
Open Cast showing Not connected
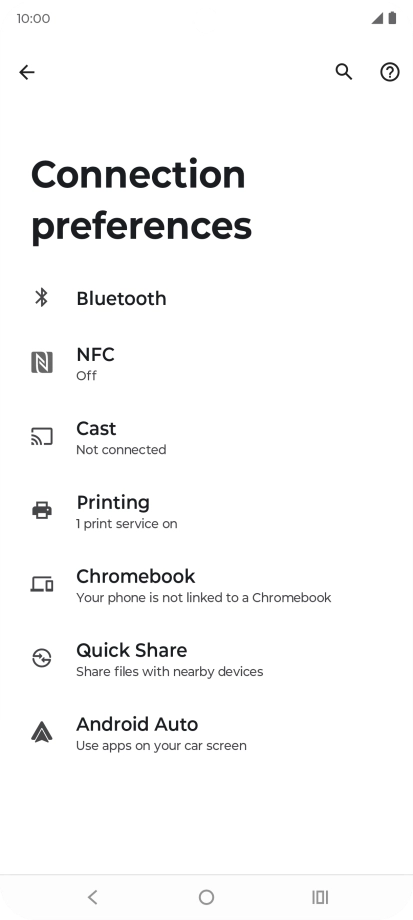click(x=206, y=437)
